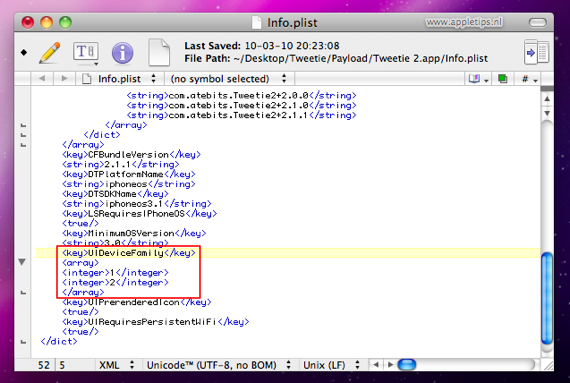The width and height of the screenshot is (570, 383).
Task: Click the window resize grip corner
Action: (548, 365)
